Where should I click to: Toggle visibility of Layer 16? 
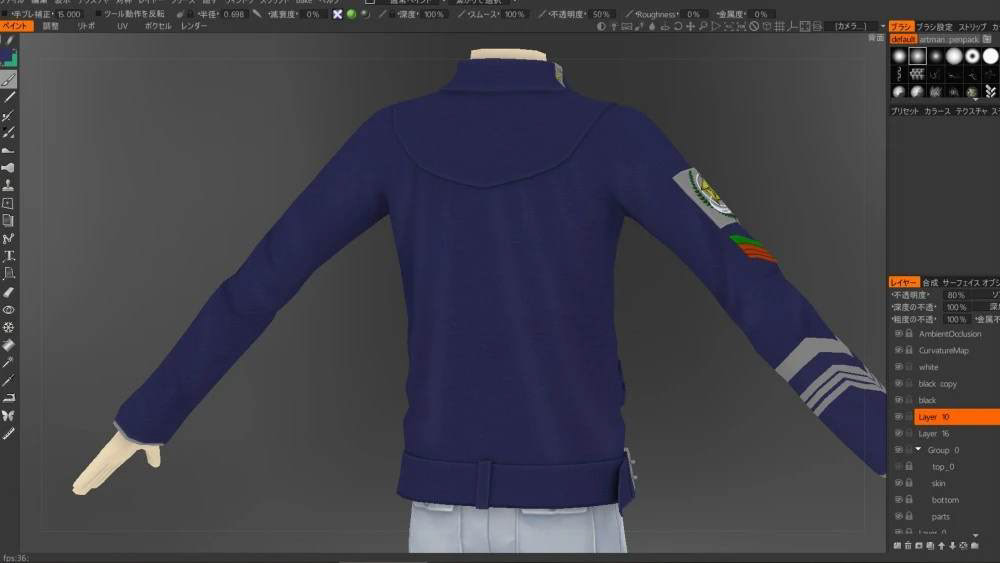coord(899,433)
